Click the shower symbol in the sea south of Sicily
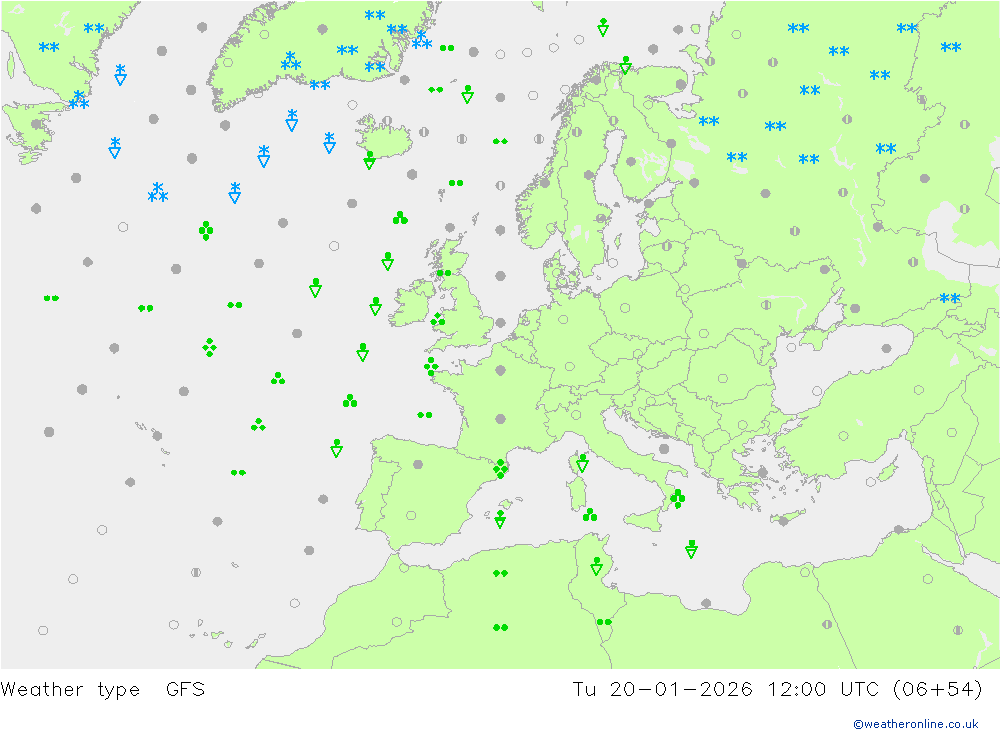This screenshot has width=1000, height=733. pos(691,549)
